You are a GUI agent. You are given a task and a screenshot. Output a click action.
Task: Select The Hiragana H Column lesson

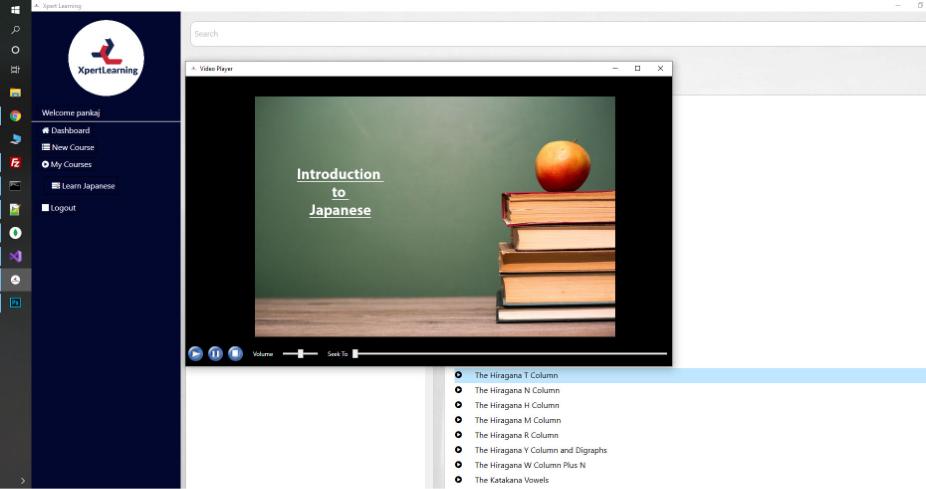coord(516,405)
